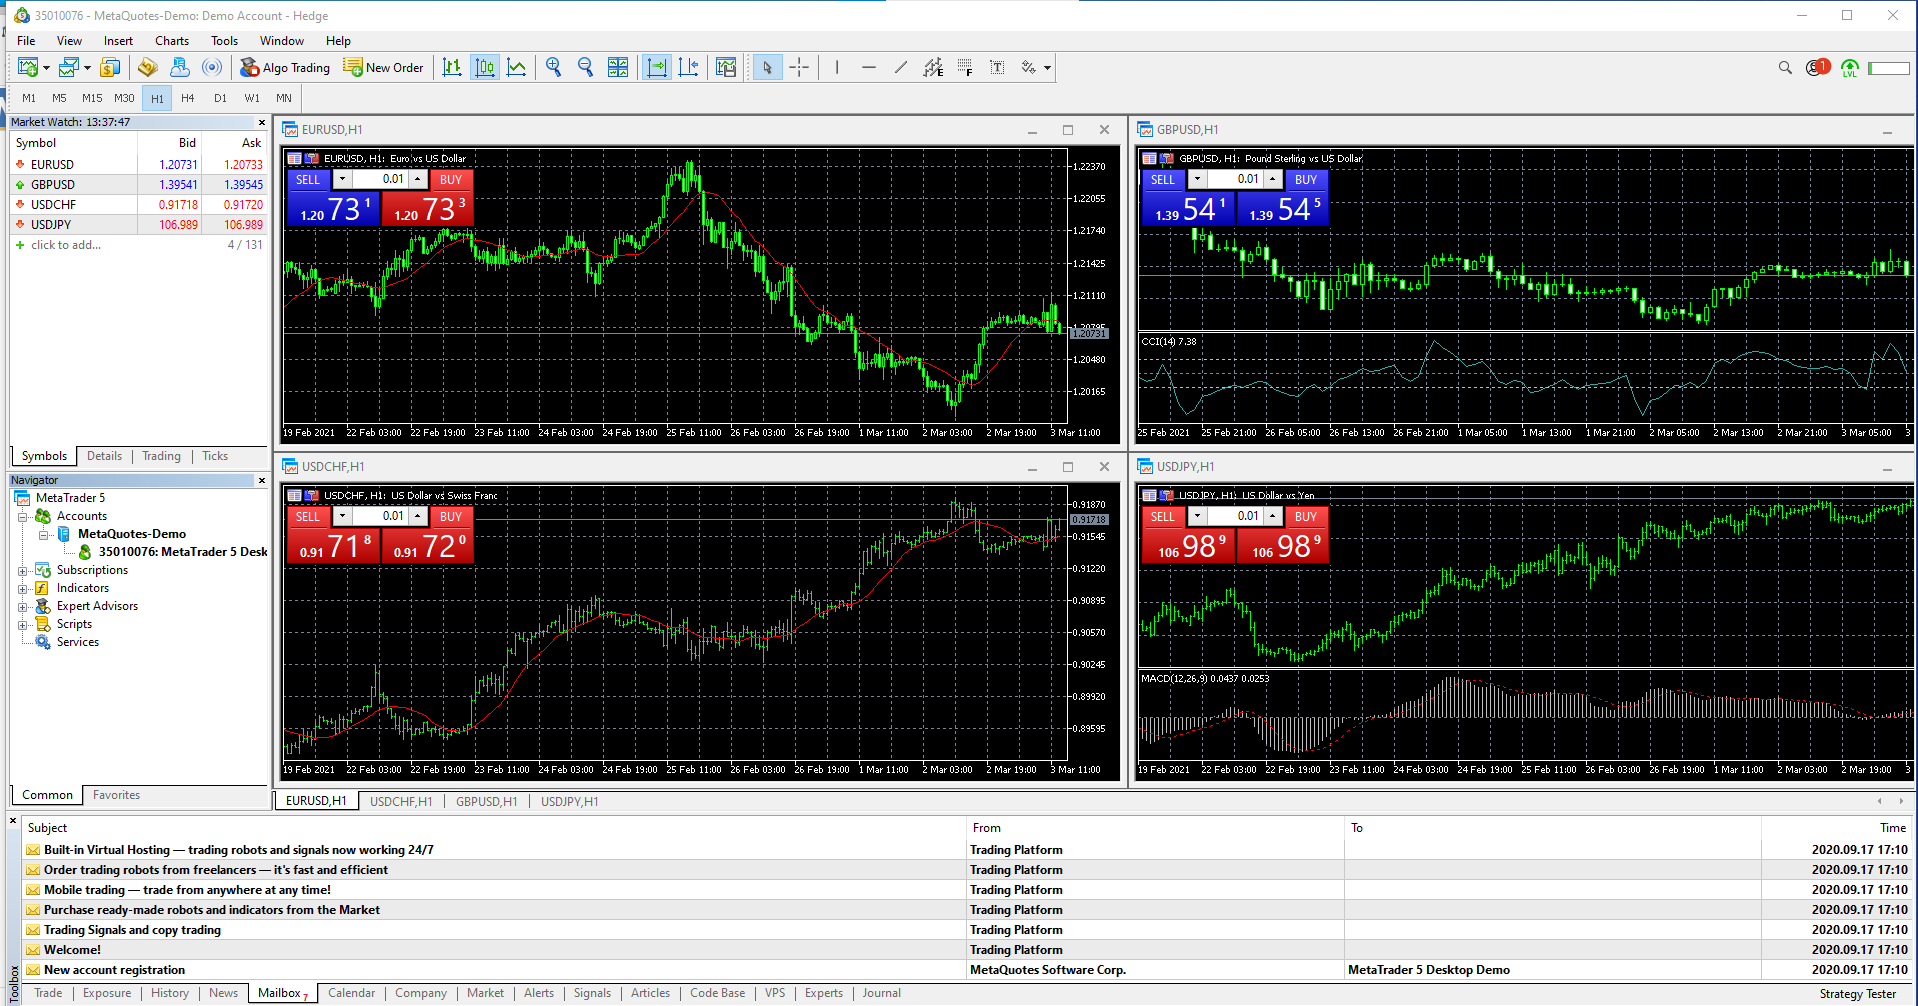Click the yellow tag Market icon
The width and height of the screenshot is (1918, 1006).
(148, 67)
